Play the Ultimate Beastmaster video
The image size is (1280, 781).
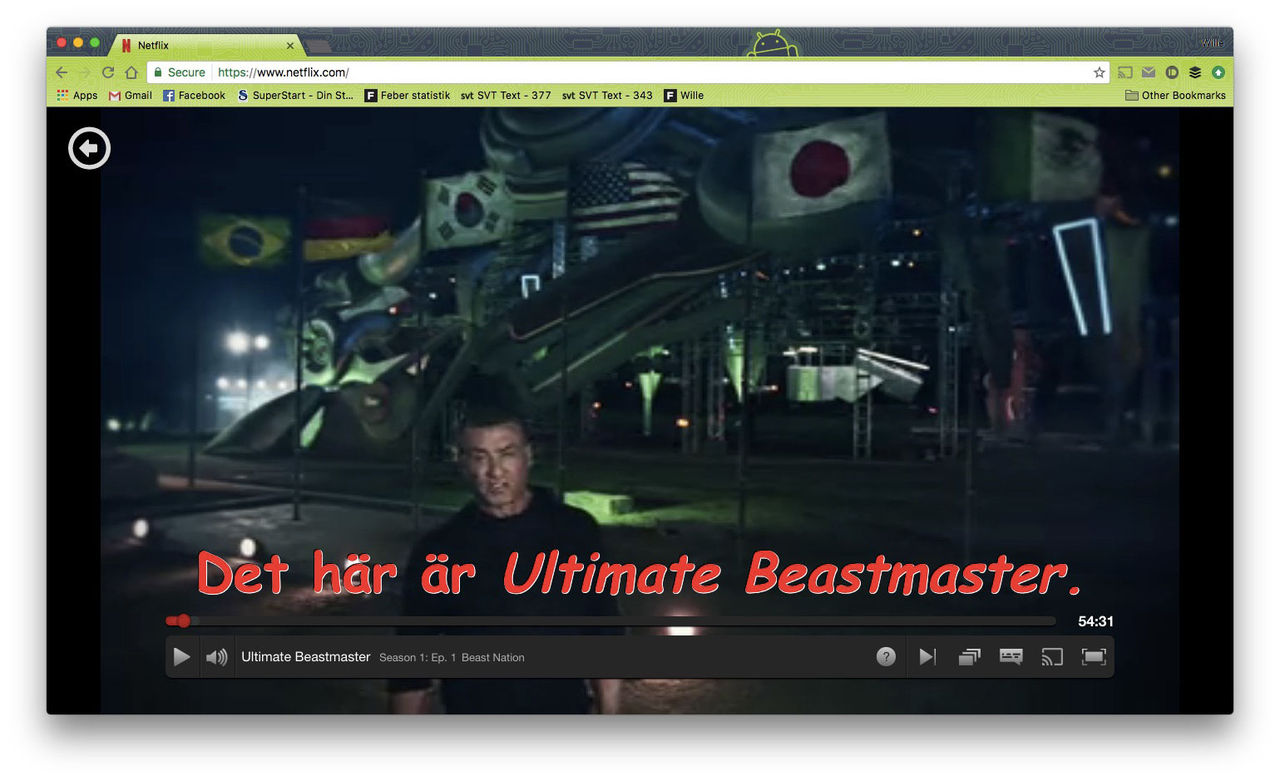(x=181, y=657)
